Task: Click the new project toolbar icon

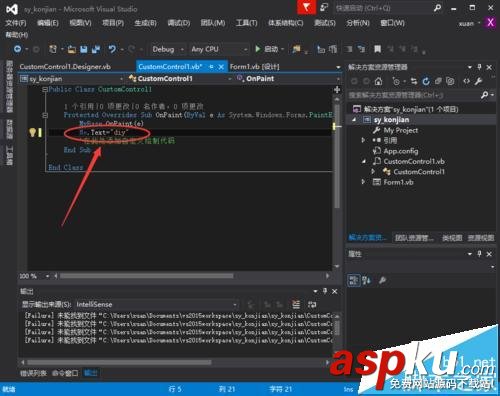Action: click(x=53, y=49)
